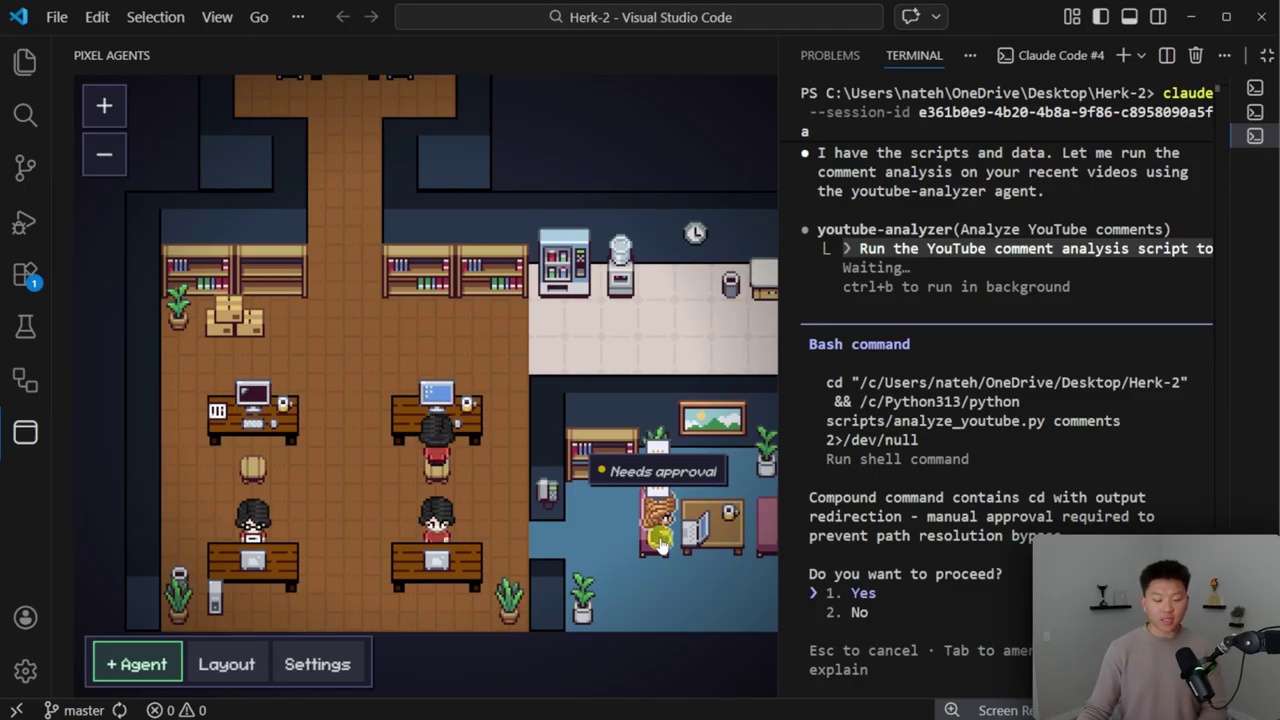Open the remote window status icon
Screen dimensions: 1280x720
16,710
